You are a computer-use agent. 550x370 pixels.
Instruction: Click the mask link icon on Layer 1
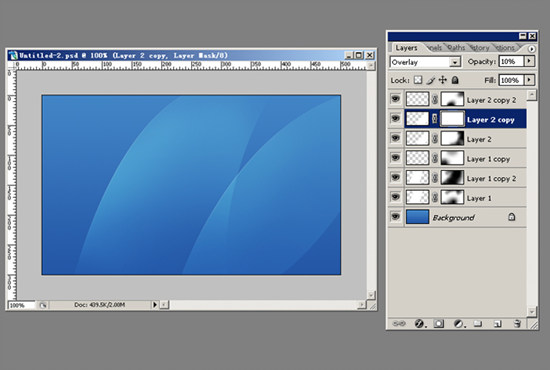tap(435, 197)
